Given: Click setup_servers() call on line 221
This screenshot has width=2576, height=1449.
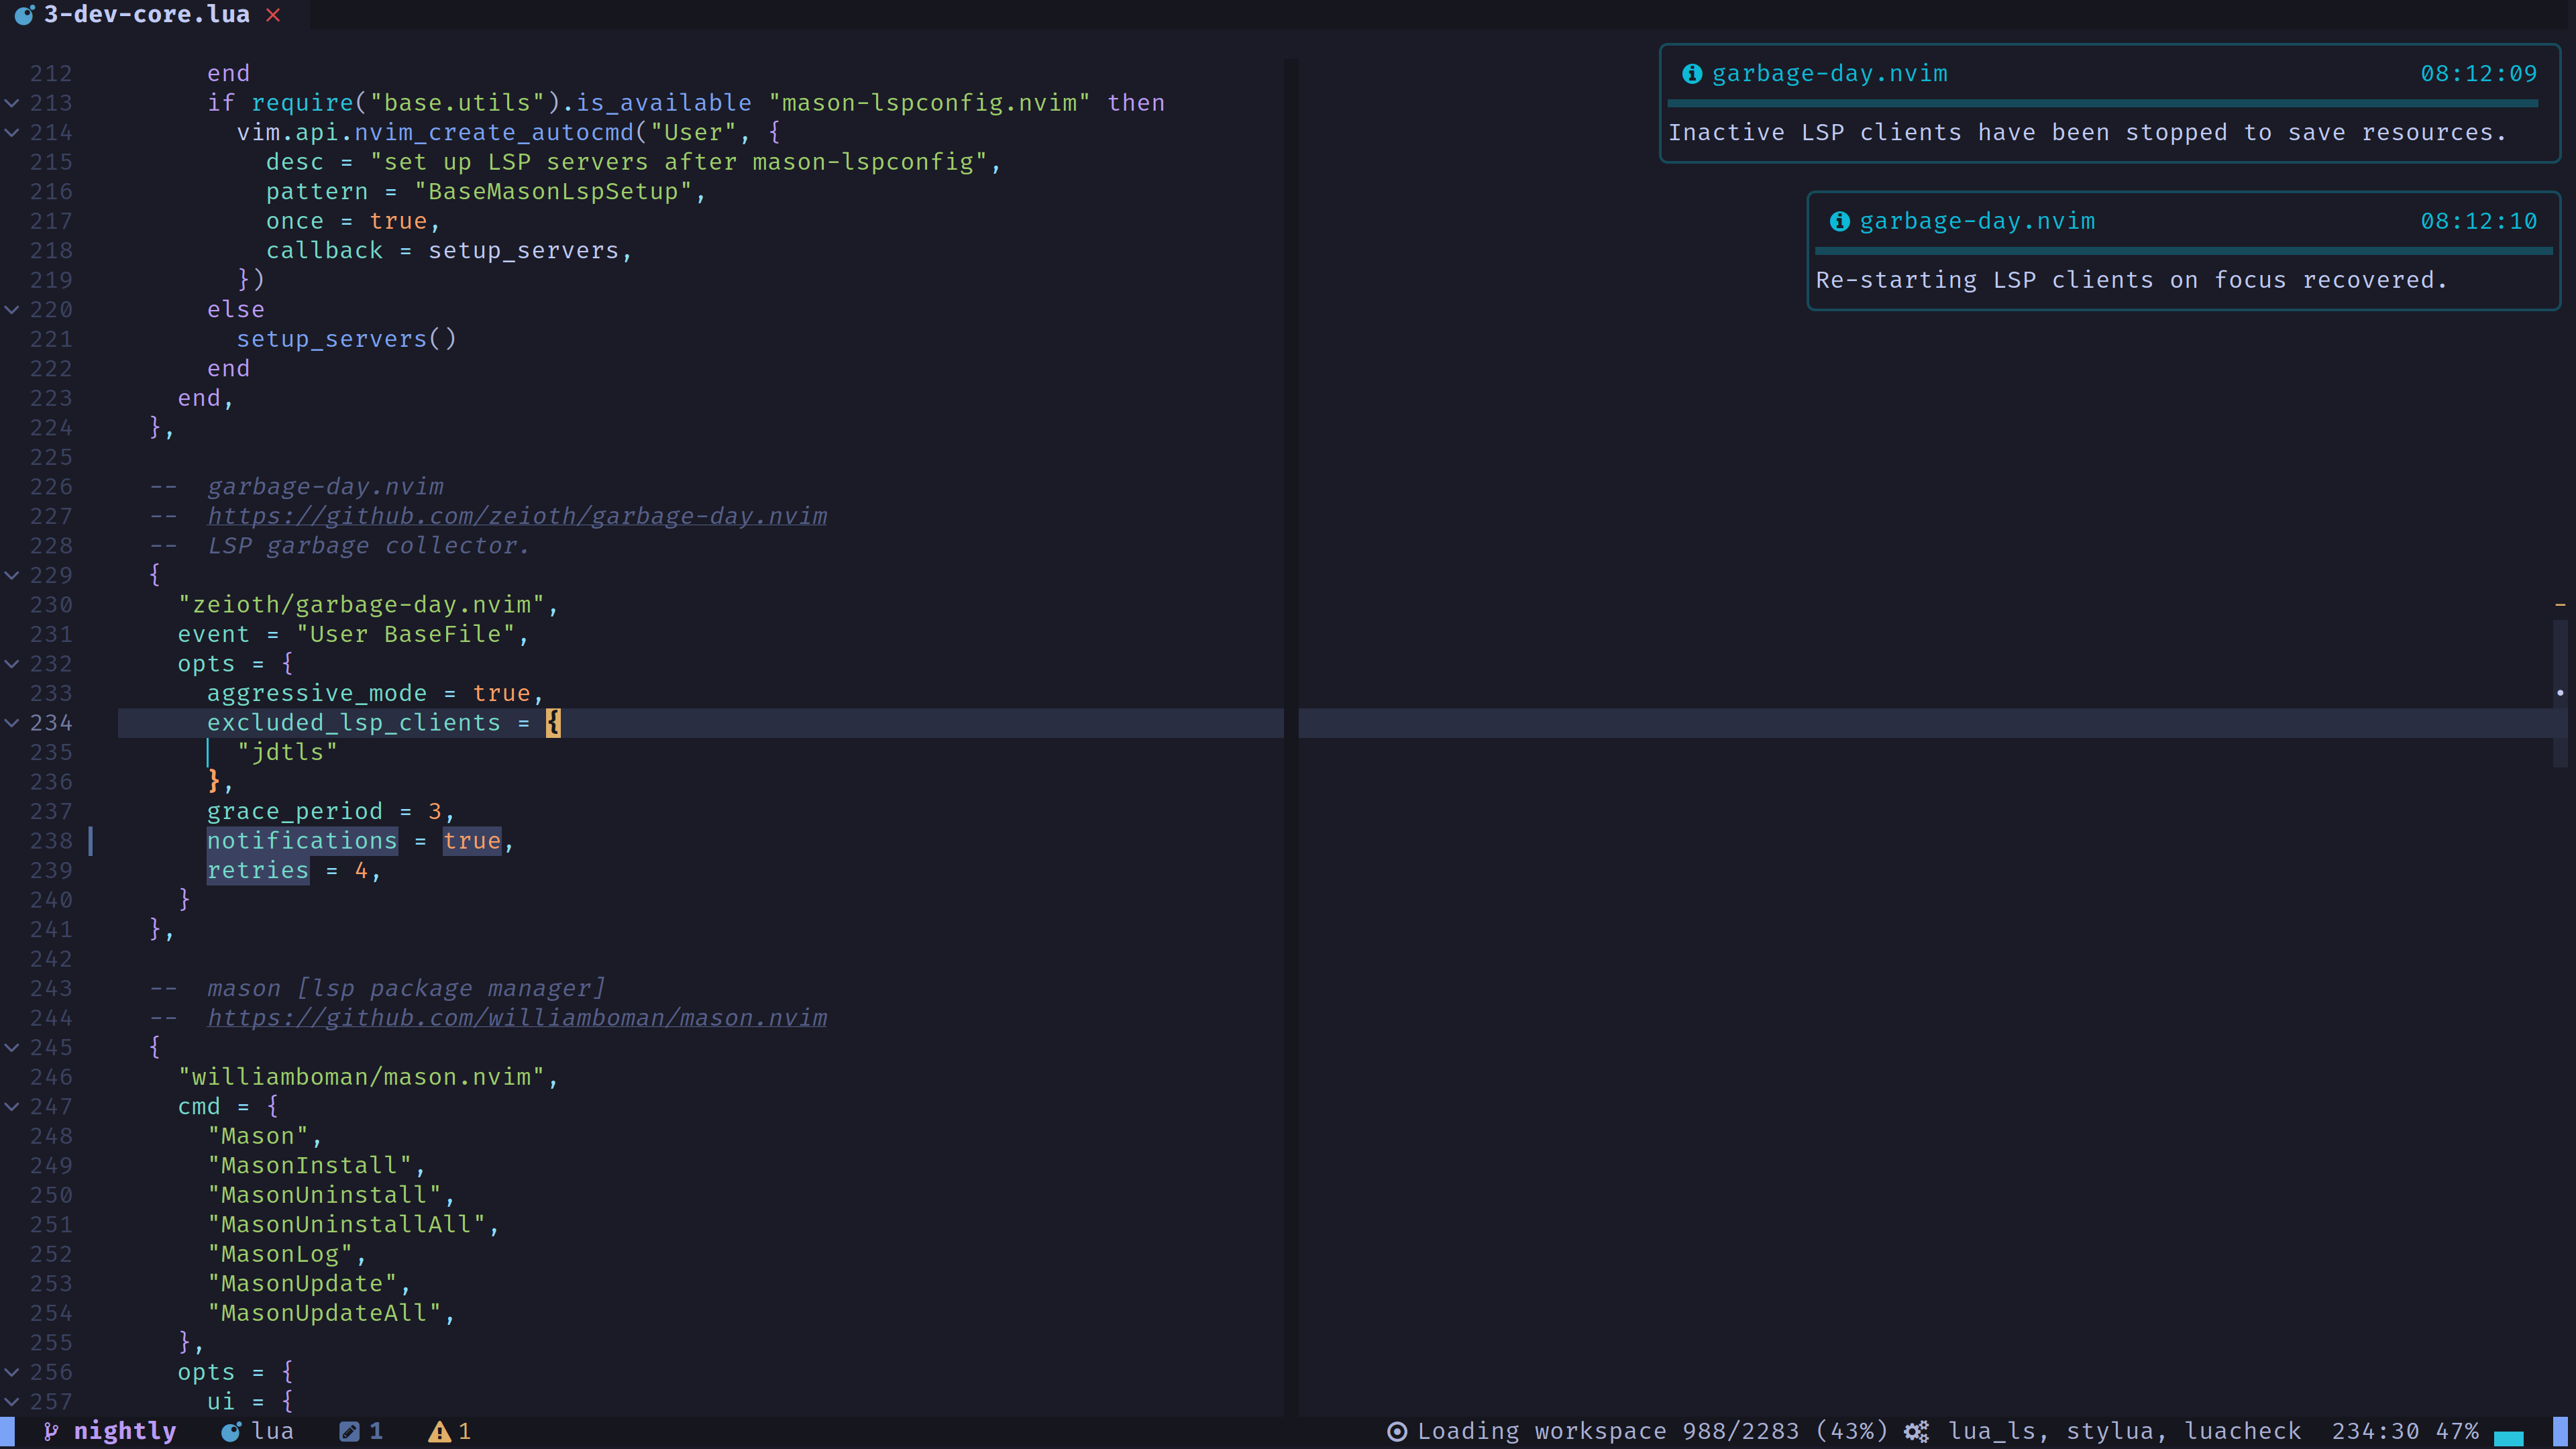Looking at the screenshot, I should tap(346, 339).
